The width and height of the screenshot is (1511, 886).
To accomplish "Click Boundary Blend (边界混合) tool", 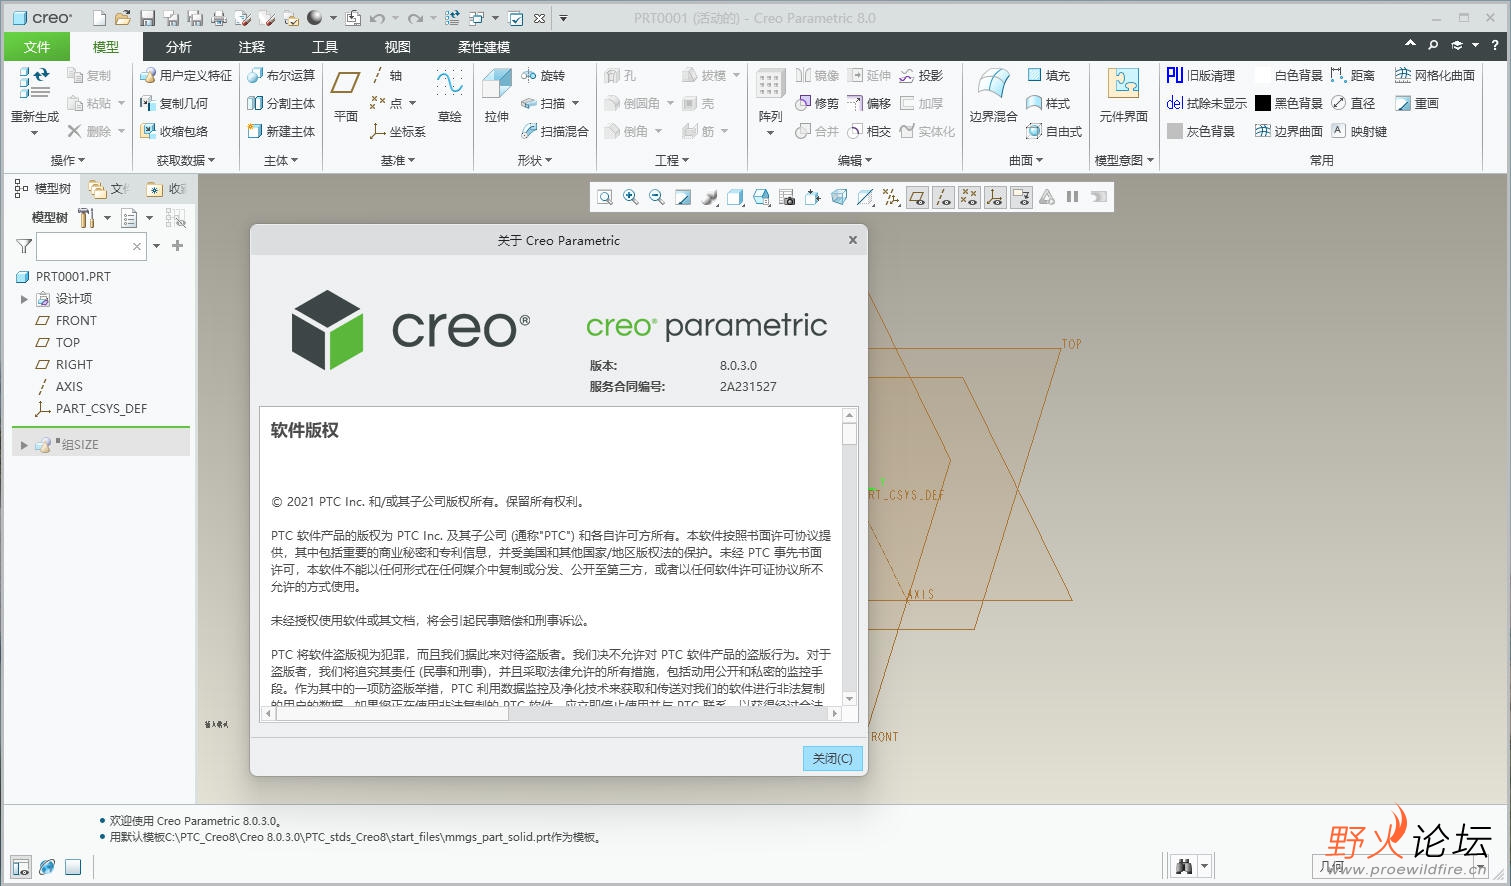I will [993, 95].
